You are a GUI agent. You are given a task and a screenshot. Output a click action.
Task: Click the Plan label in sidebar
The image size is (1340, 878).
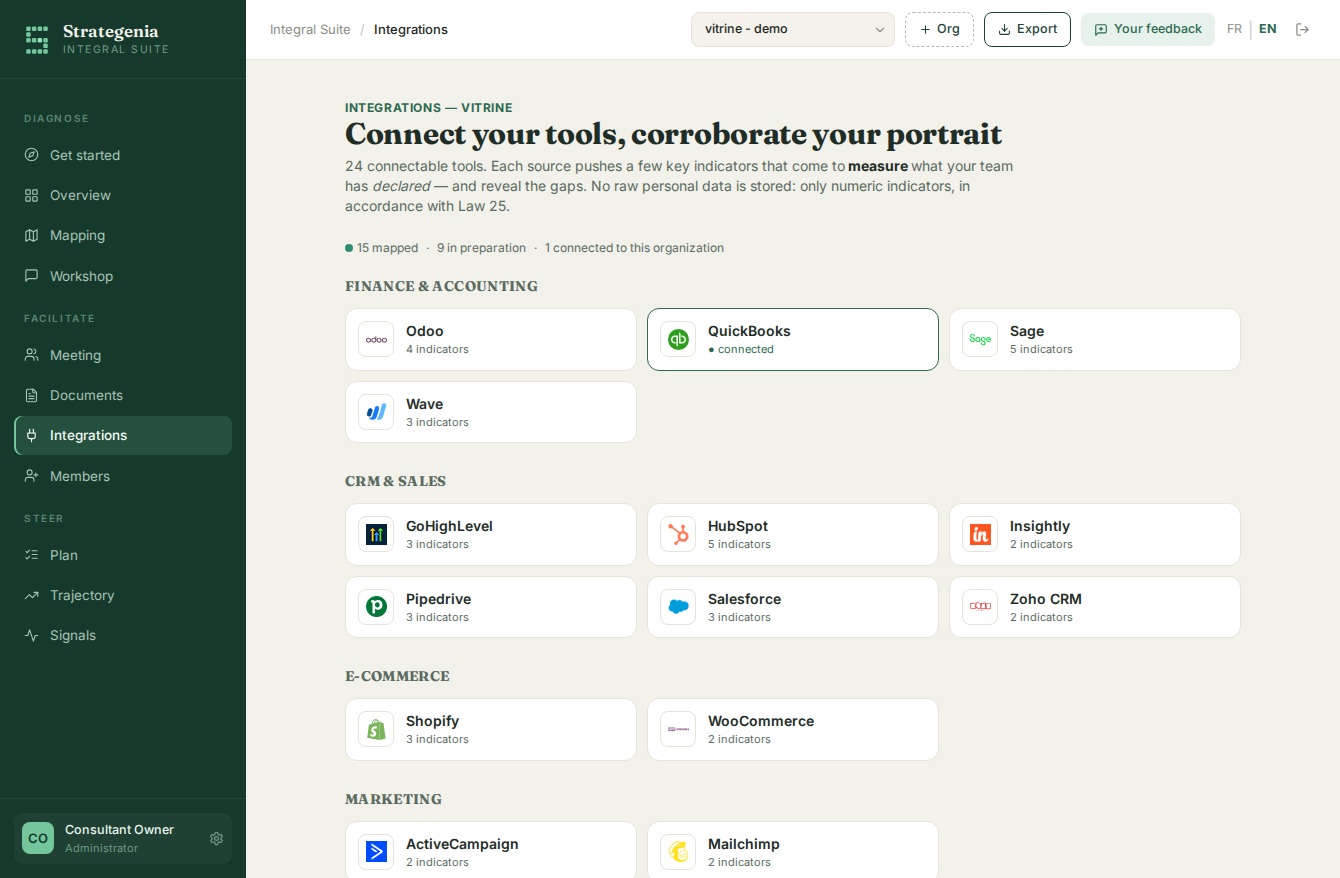[x=64, y=555]
